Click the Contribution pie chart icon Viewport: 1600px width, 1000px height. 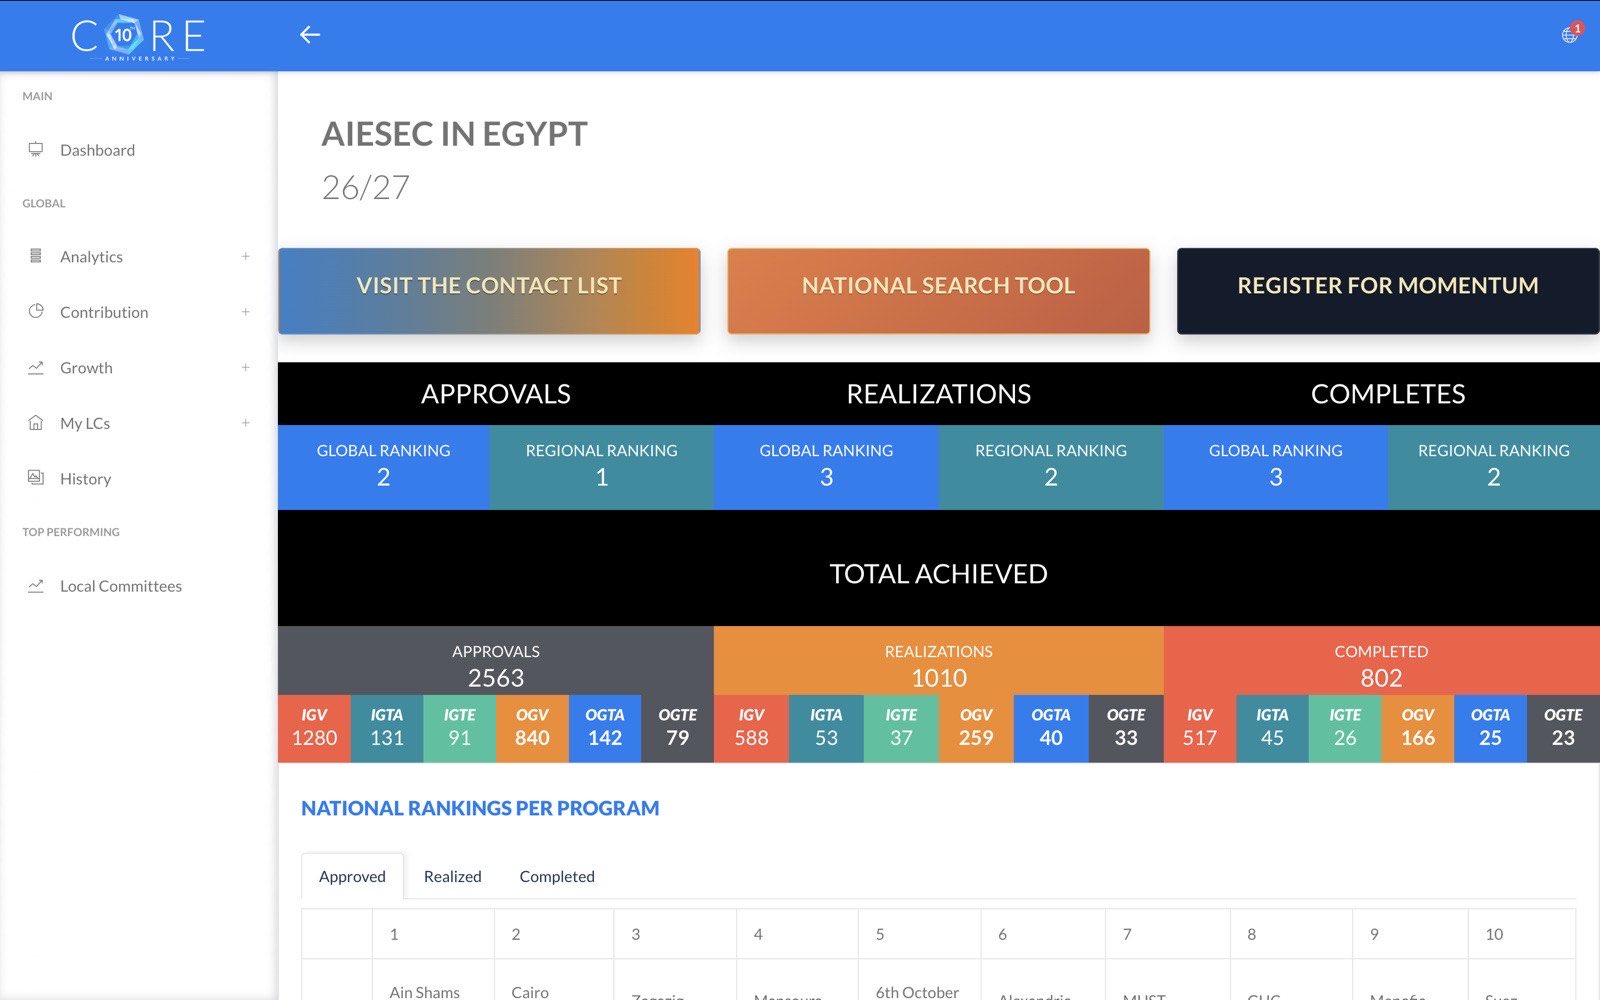pos(36,311)
